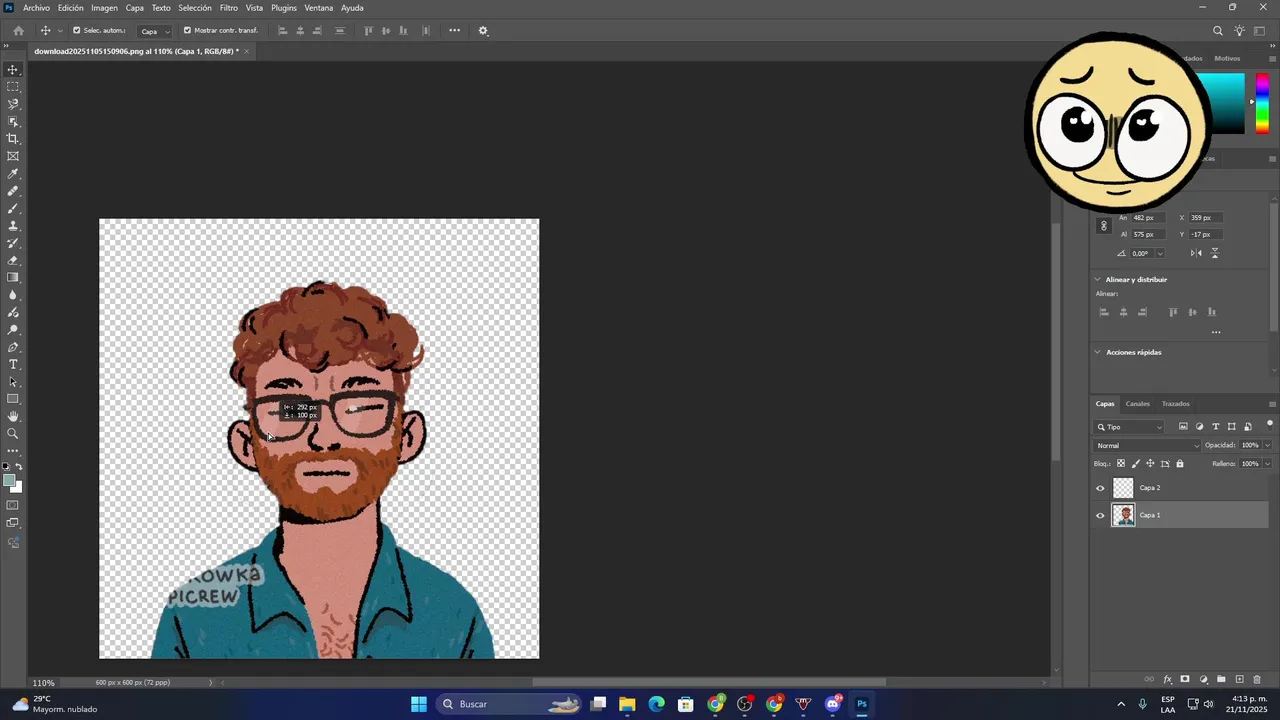Viewport: 1280px width, 720px height.
Task: Hide the Capa 1 layer
Action: [x=1101, y=516]
